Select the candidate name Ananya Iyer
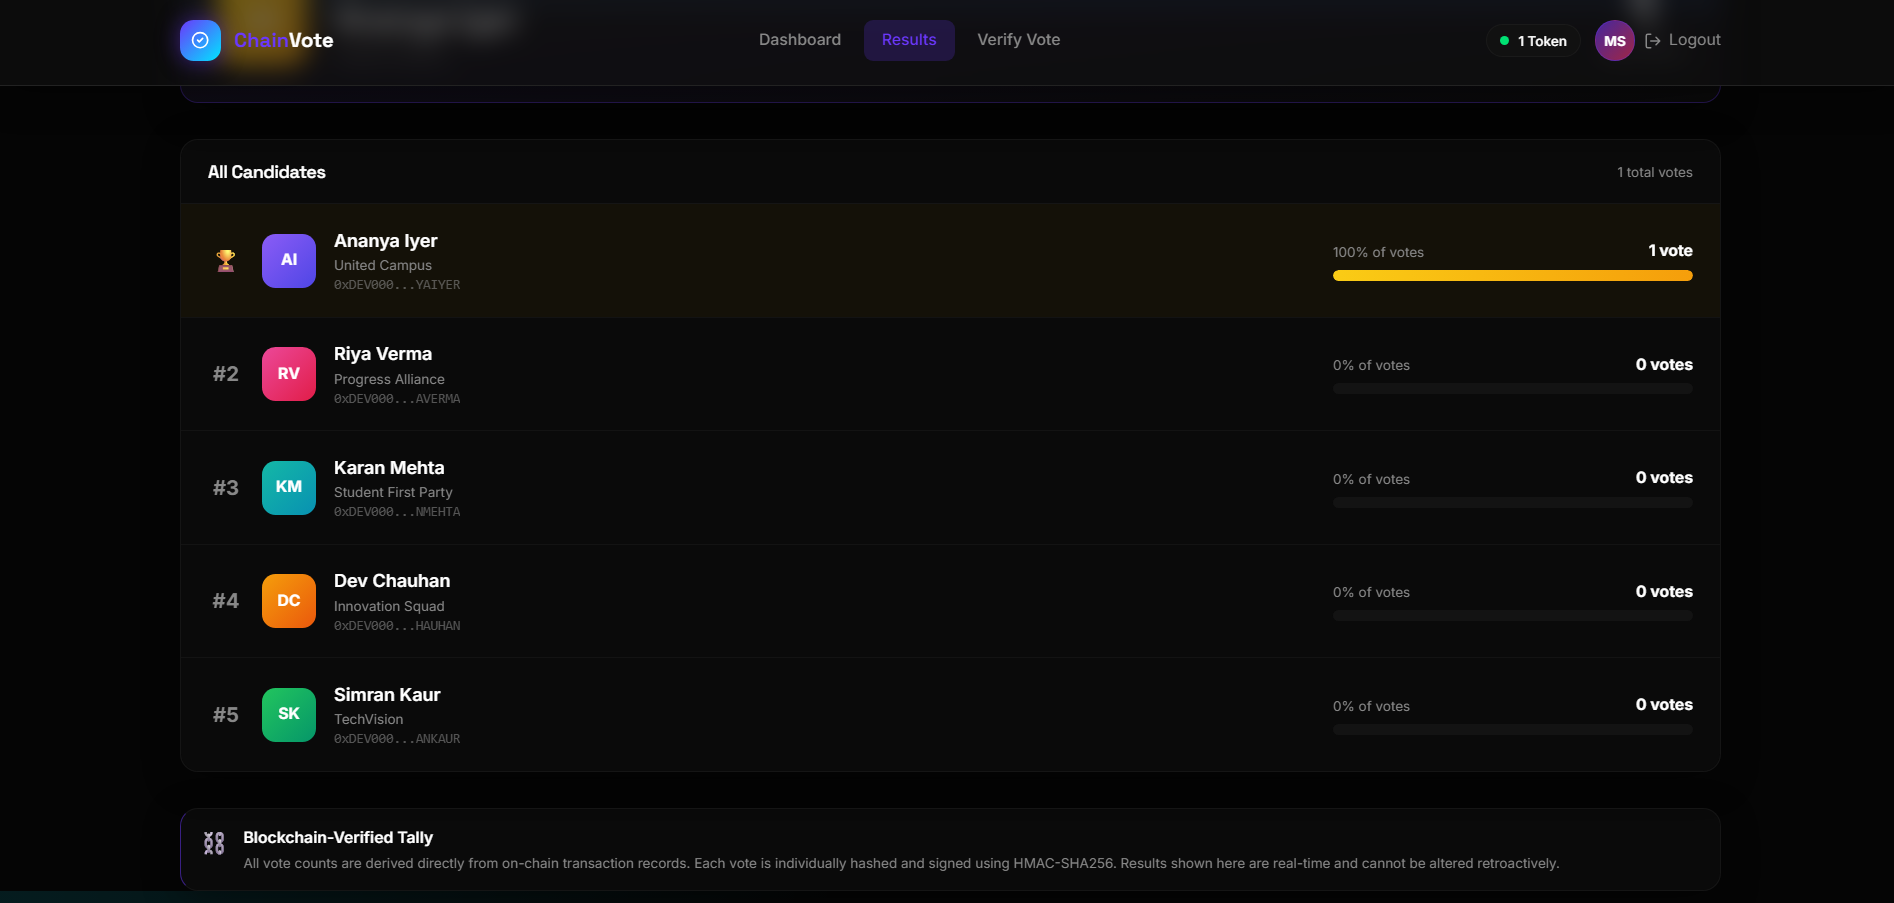The image size is (1894, 903). [x=386, y=241]
